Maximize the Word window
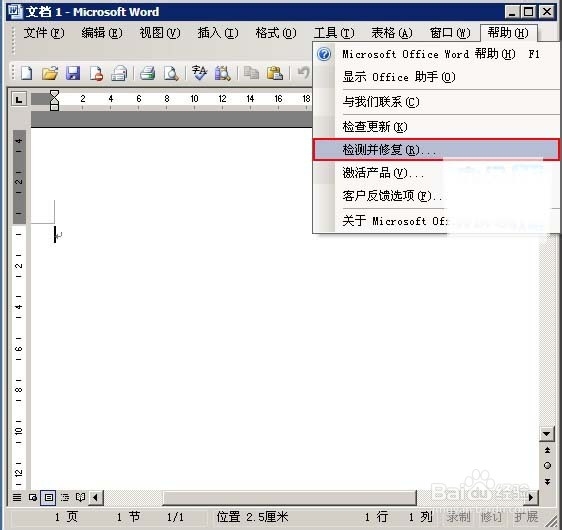The height and width of the screenshot is (530, 562). [529, 12]
